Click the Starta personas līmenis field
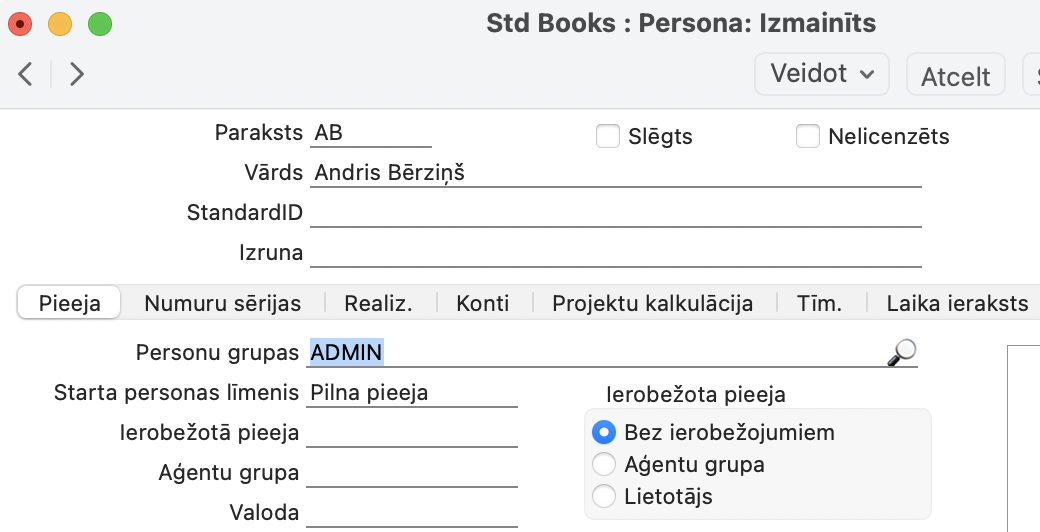The height and width of the screenshot is (532, 1040). [412, 393]
